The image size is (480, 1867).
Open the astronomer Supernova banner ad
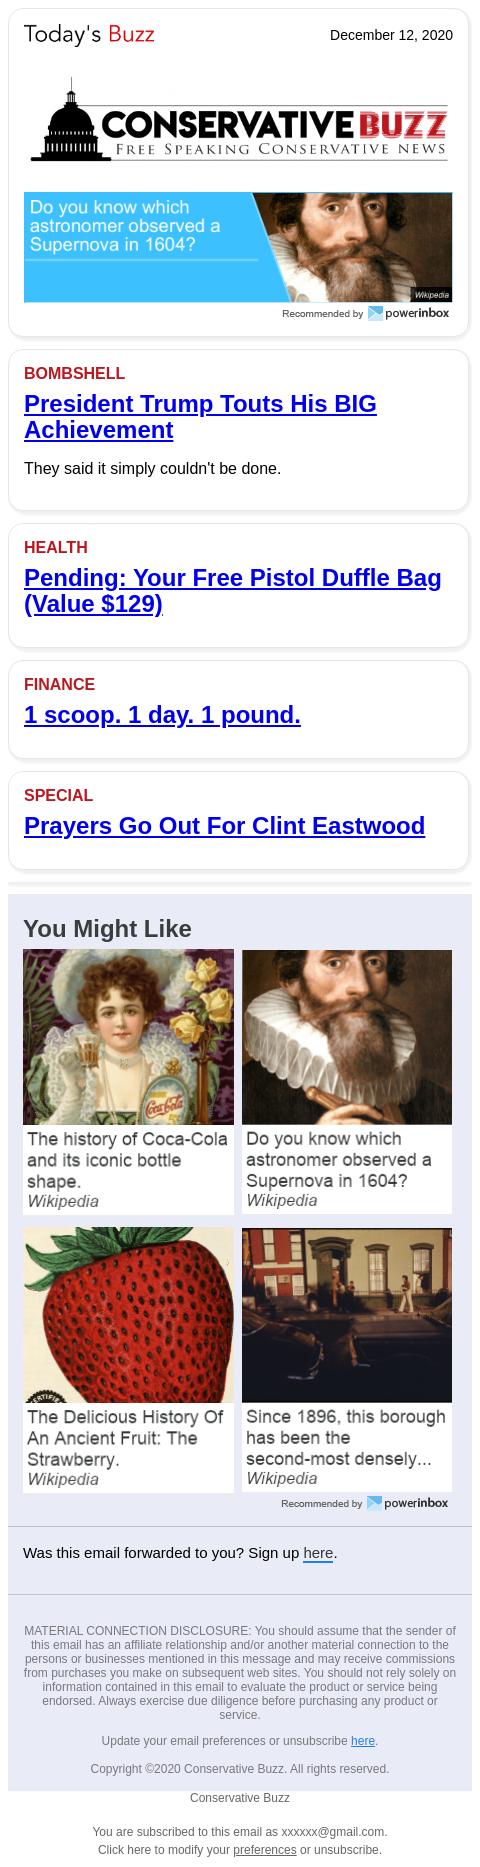pyautogui.click(x=238, y=247)
